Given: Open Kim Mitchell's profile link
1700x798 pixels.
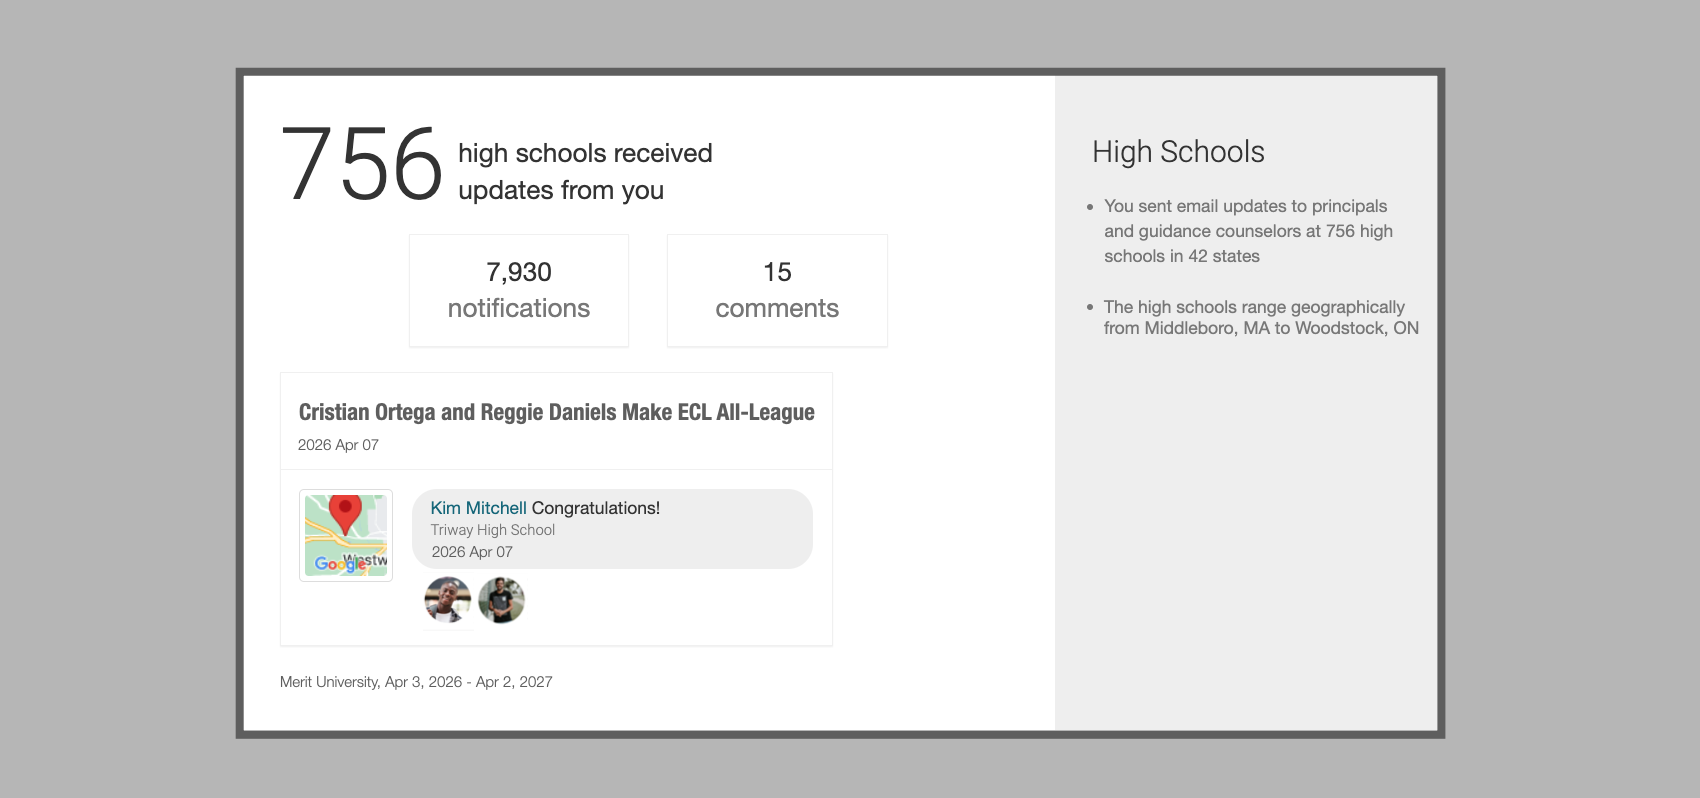Looking at the screenshot, I should click(478, 508).
